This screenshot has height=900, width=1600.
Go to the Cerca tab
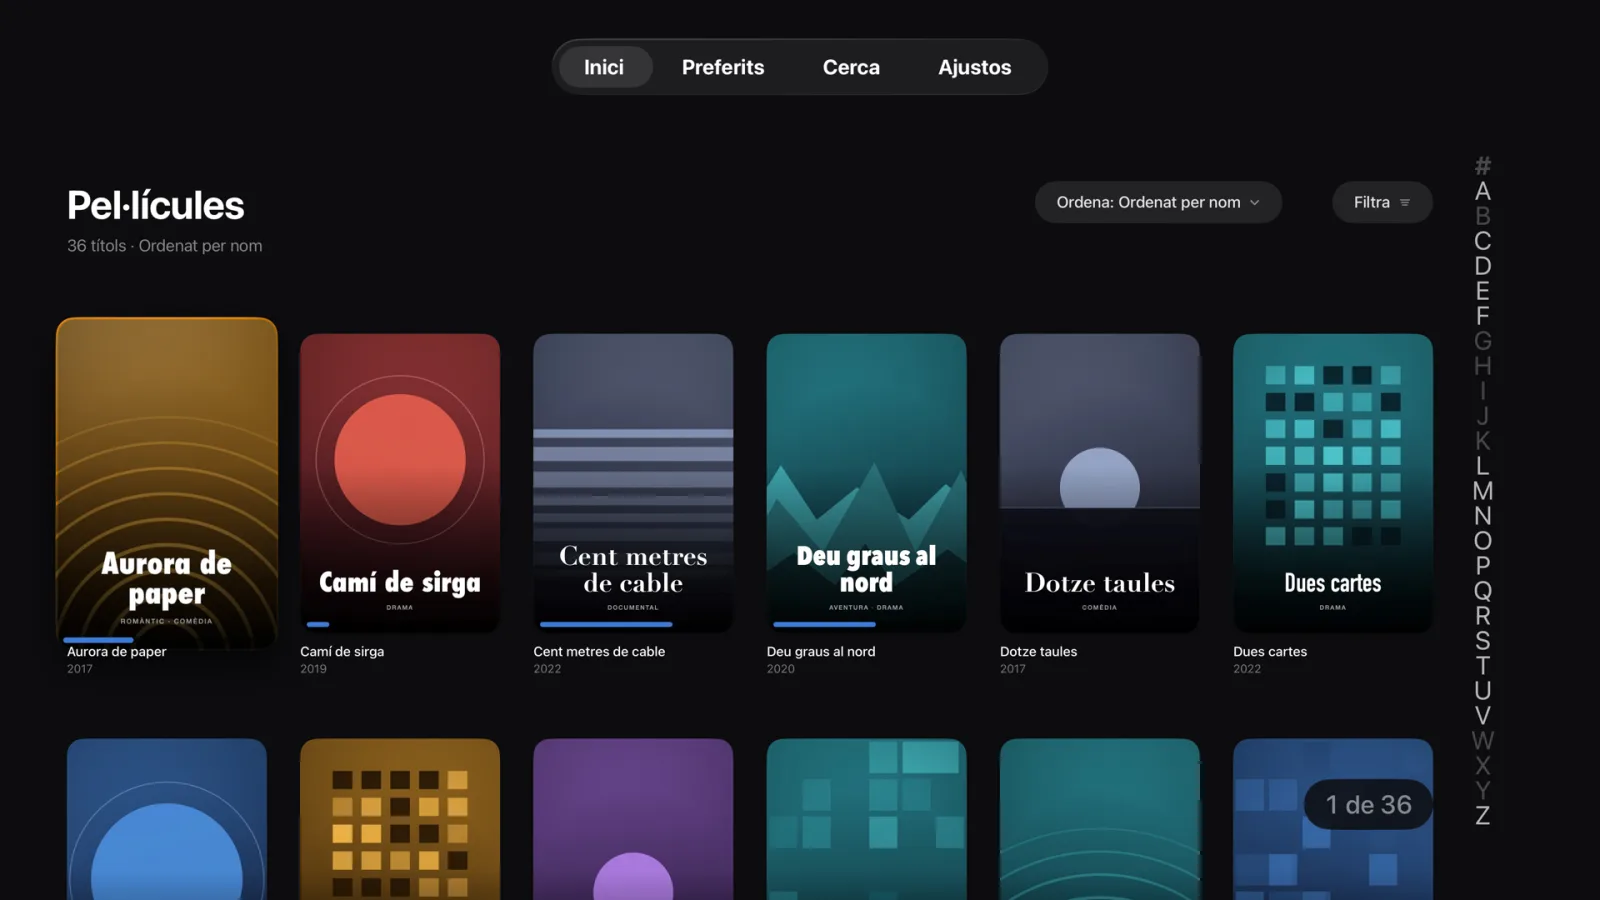click(851, 67)
